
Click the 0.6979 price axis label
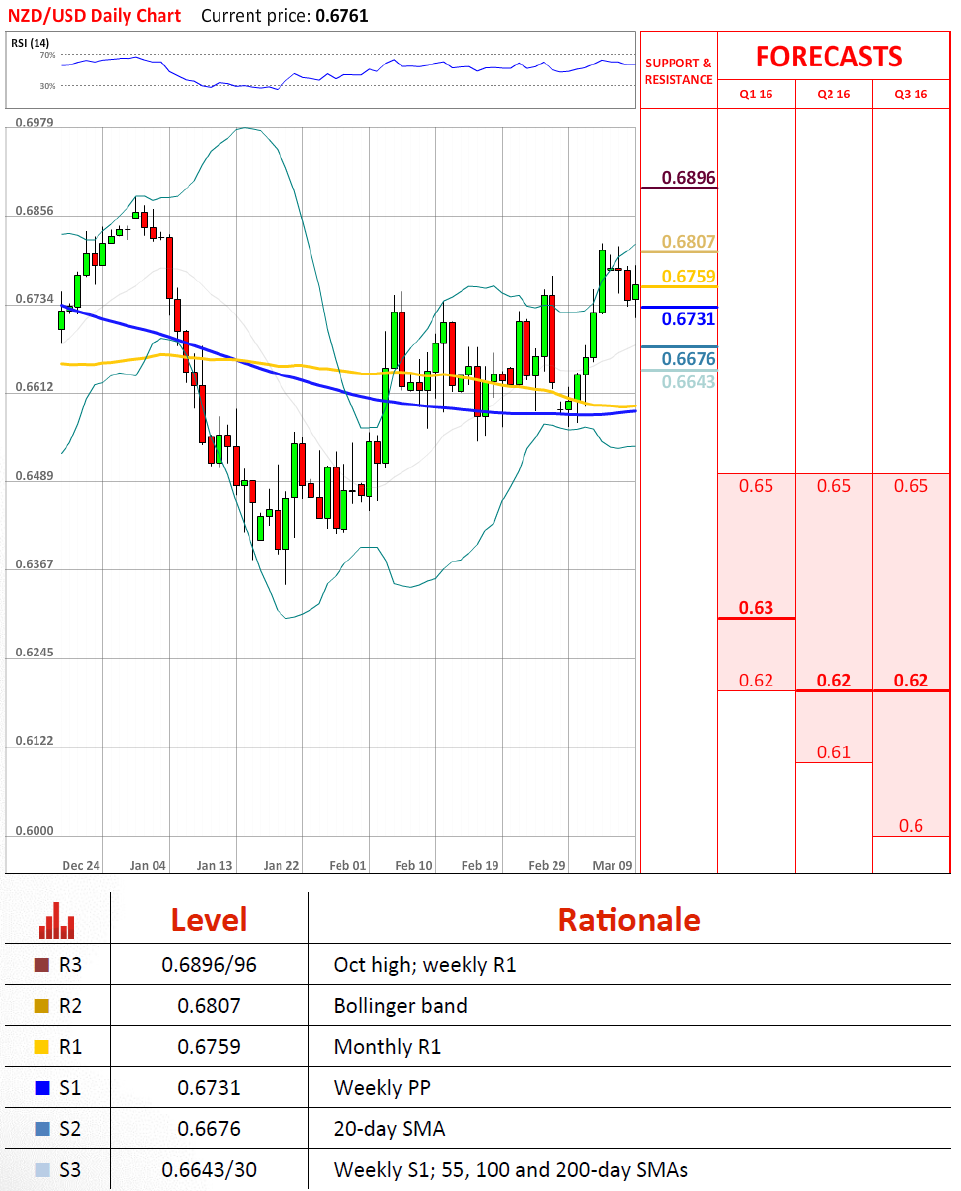pos(34,122)
